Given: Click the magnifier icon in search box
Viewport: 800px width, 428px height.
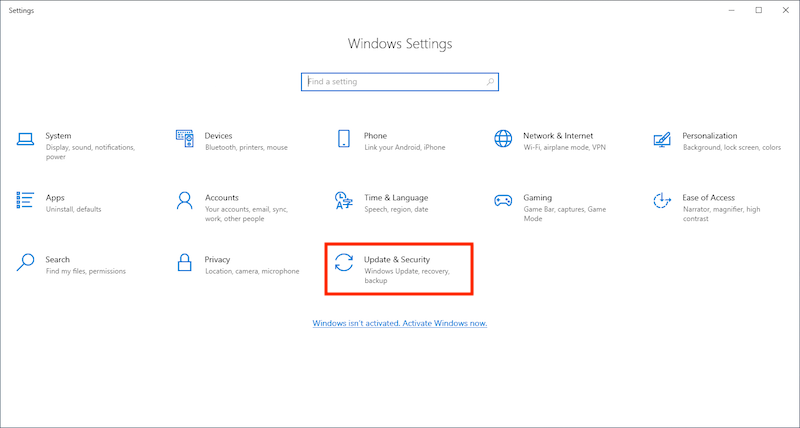Looking at the screenshot, I should [x=490, y=82].
